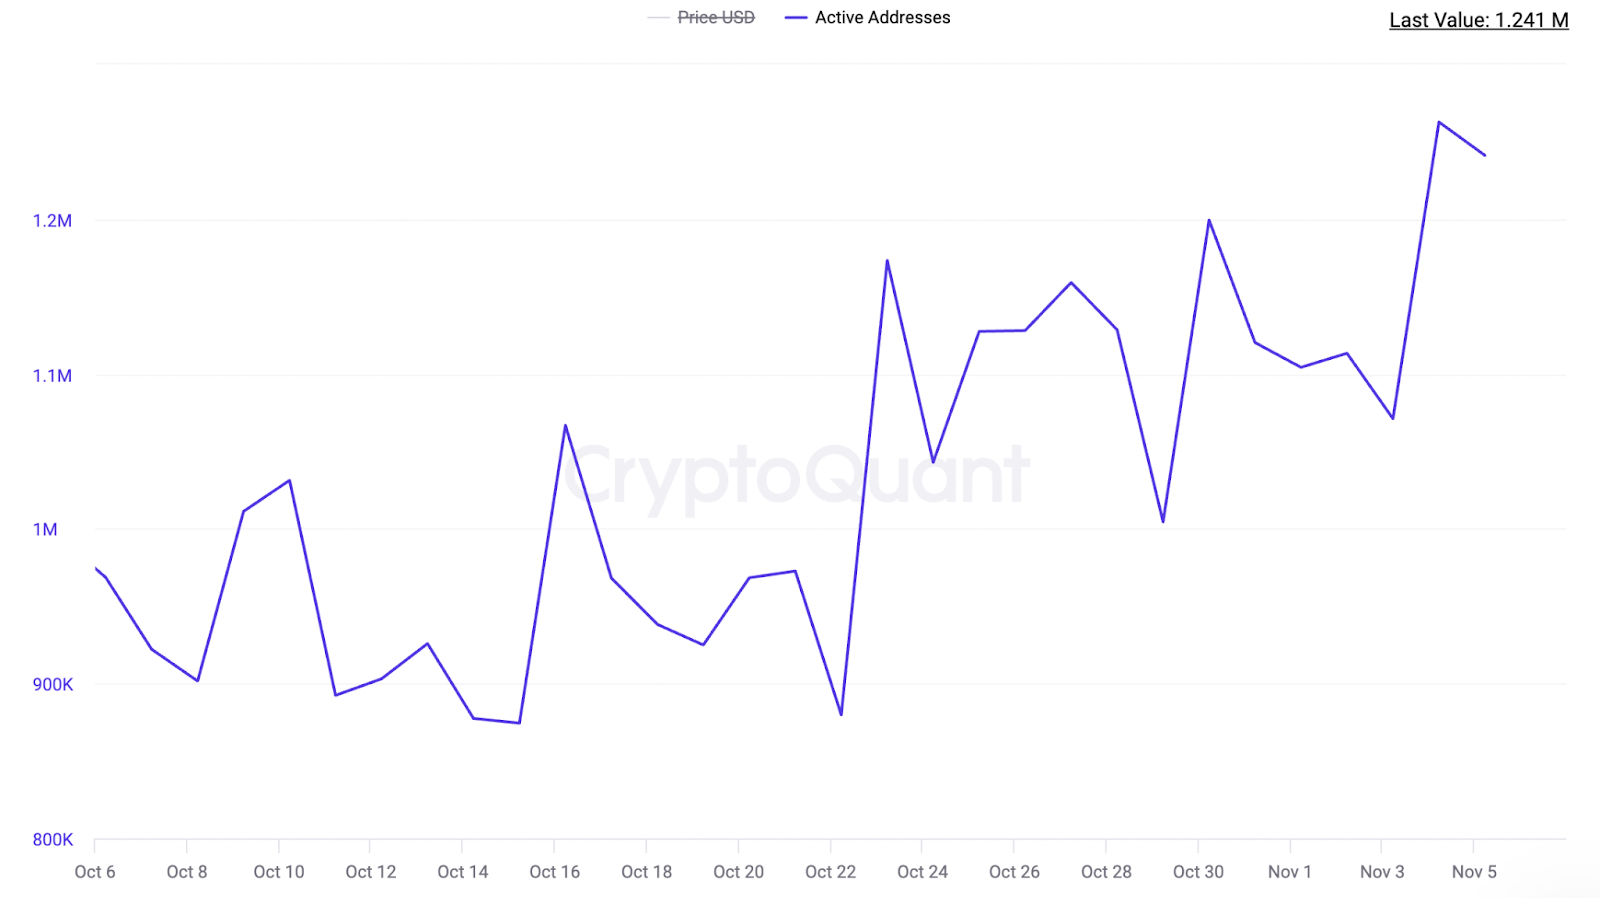Open the Last Value 1.241 M link
The image size is (1600, 898).
[x=1478, y=20]
